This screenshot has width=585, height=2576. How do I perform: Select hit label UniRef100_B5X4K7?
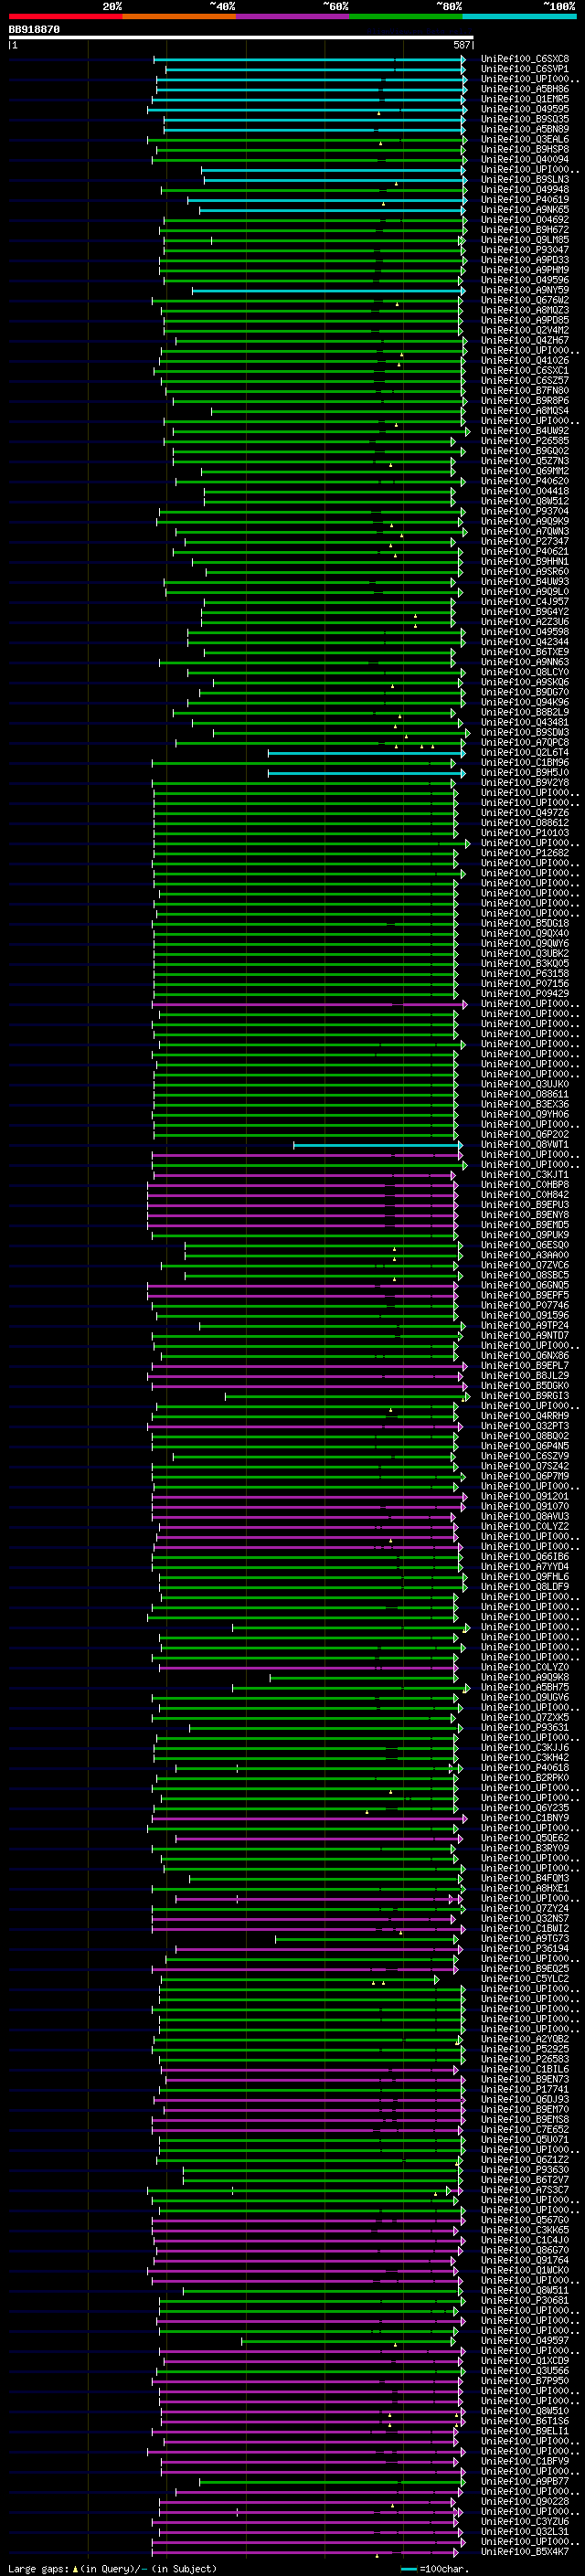tap(525, 2552)
